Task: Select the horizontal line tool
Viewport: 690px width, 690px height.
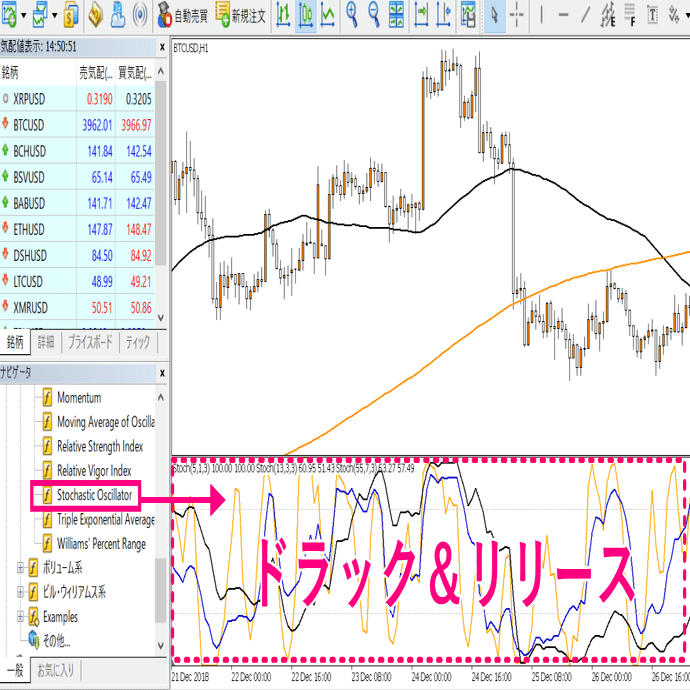Action: point(563,15)
